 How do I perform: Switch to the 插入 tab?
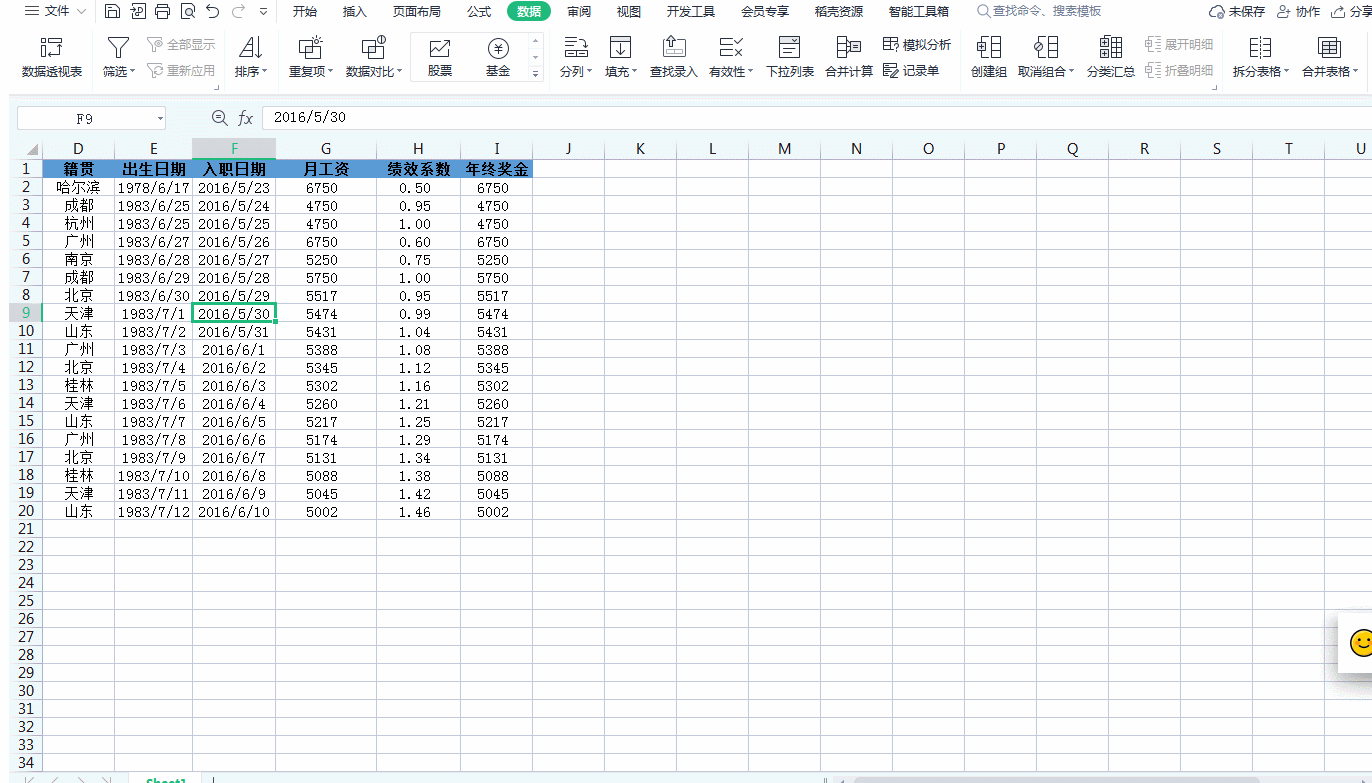pyautogui.click(x=354, y=12)
